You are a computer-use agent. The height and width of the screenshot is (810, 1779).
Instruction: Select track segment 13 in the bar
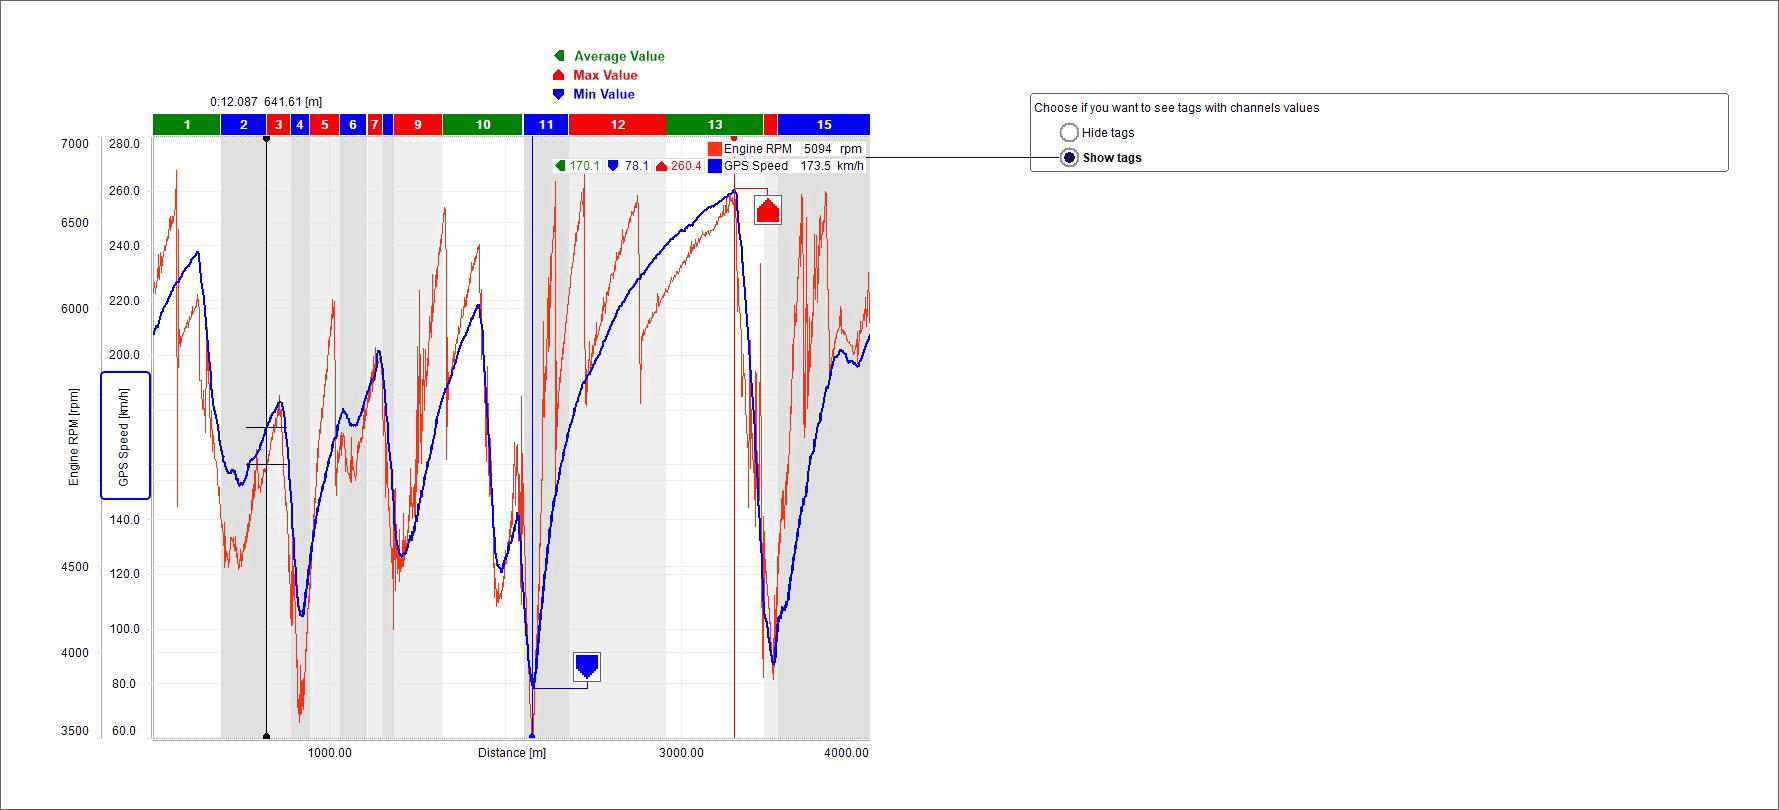click(x=714, y=124)
